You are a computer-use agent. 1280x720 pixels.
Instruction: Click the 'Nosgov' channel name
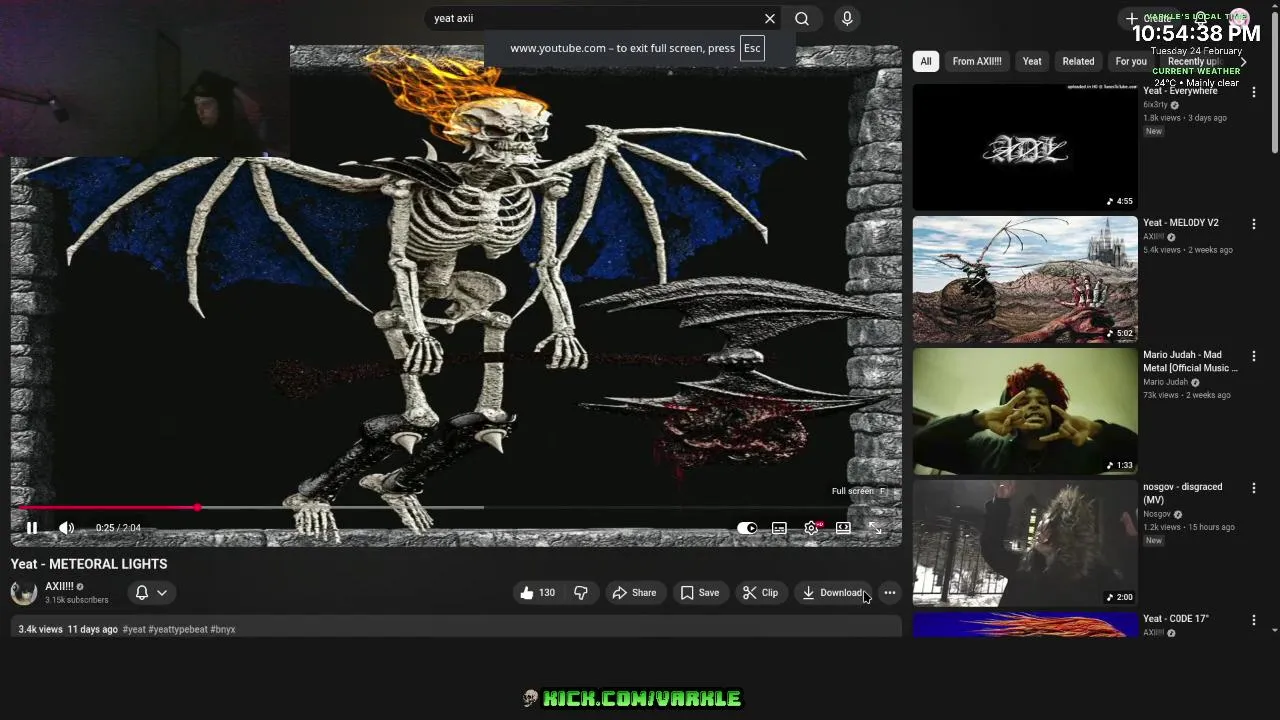[x=1157, y=514]
